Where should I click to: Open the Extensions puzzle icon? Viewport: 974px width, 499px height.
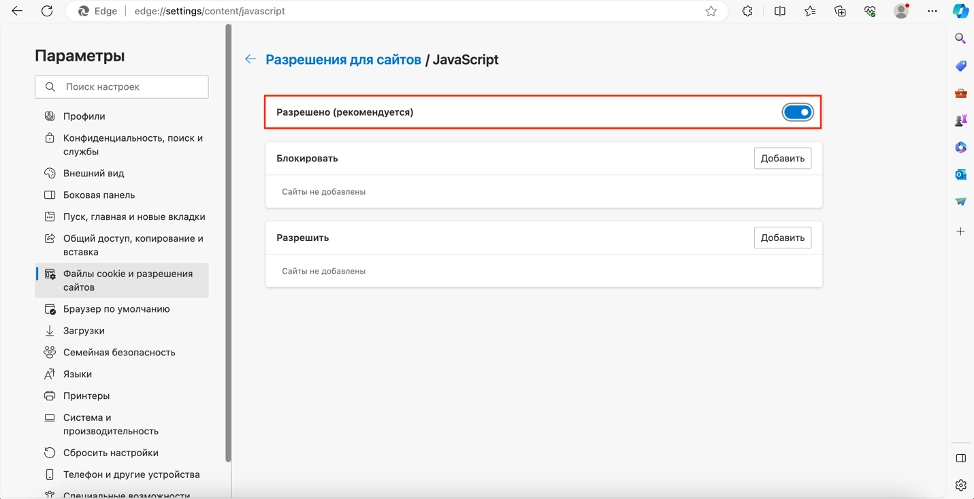[x=748, y=11]
